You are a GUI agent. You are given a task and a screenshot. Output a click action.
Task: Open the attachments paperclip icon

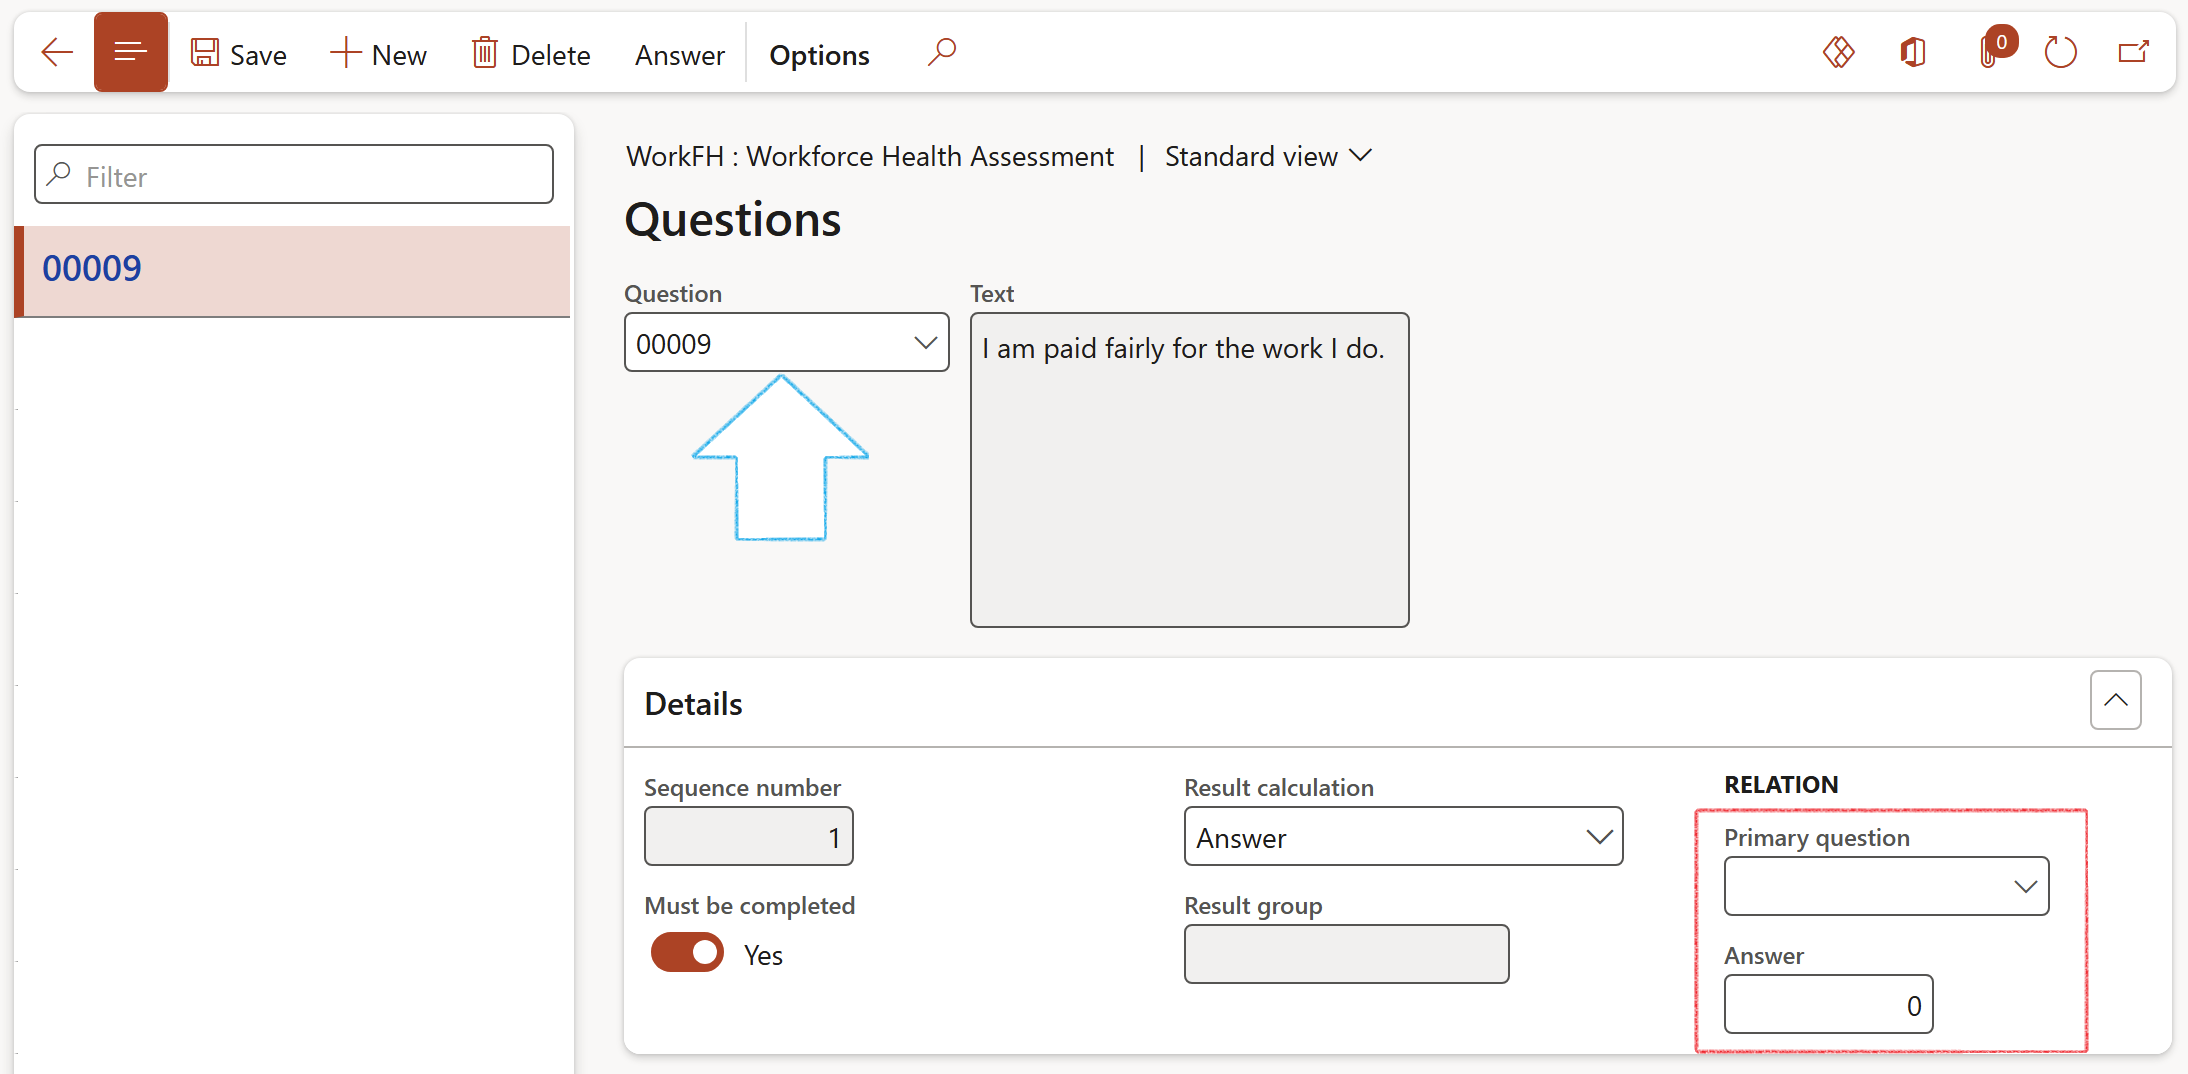[1990, 52]
